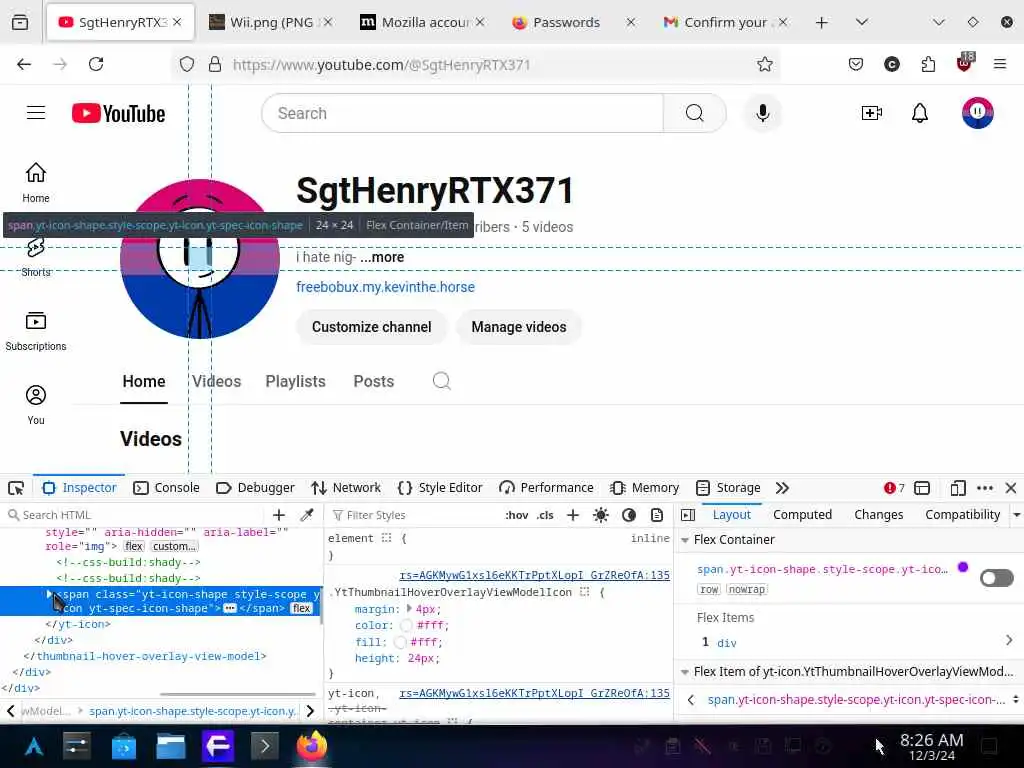Focus the Search HTML field
This screenshot has width=1024, height=768.
[x=137, y=515]
